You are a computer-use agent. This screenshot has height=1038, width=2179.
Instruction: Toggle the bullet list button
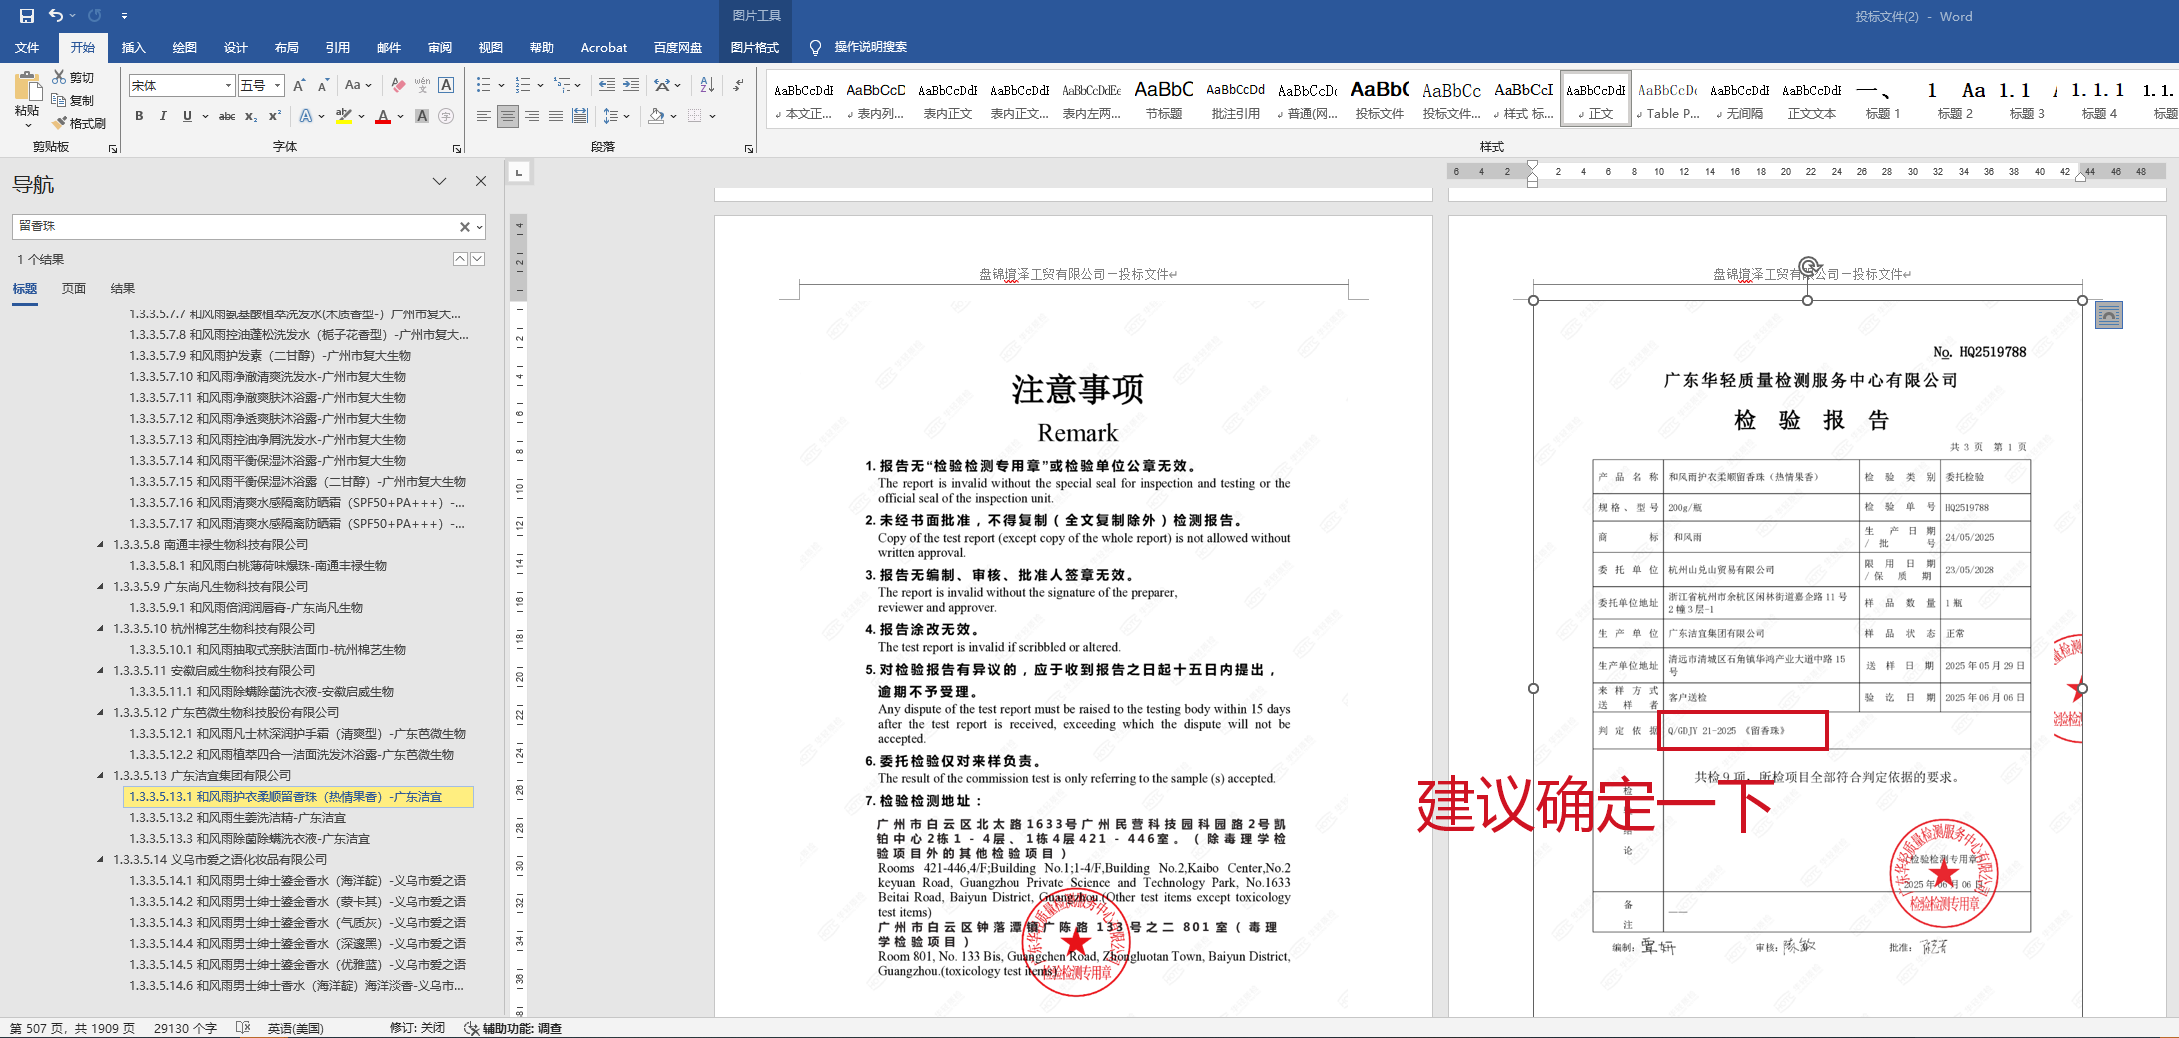484,86
